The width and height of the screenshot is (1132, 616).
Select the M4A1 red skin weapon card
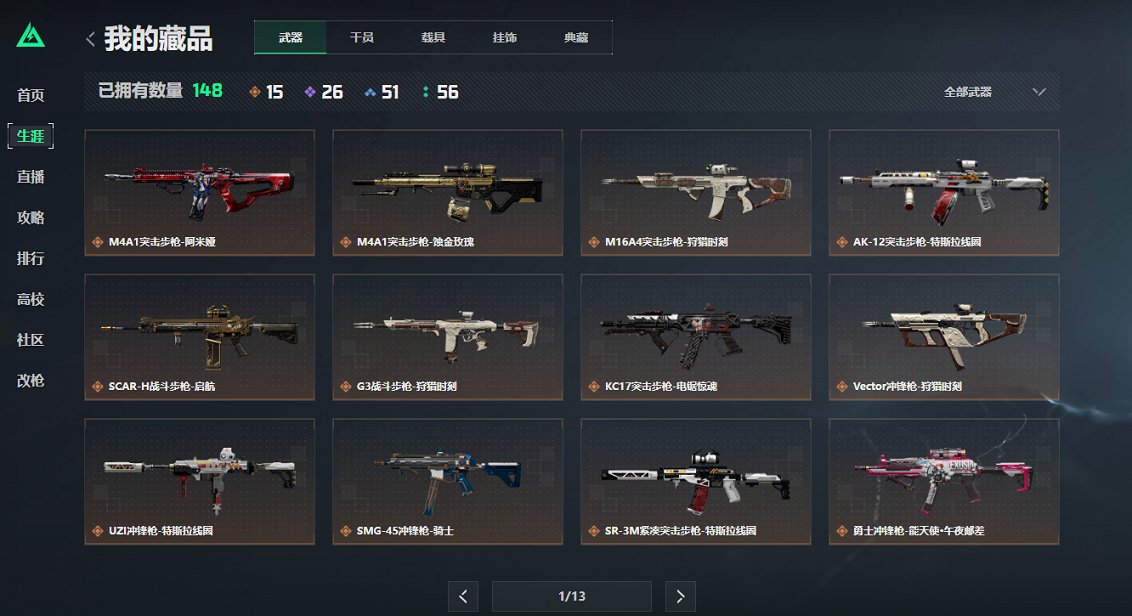point(199,193)
